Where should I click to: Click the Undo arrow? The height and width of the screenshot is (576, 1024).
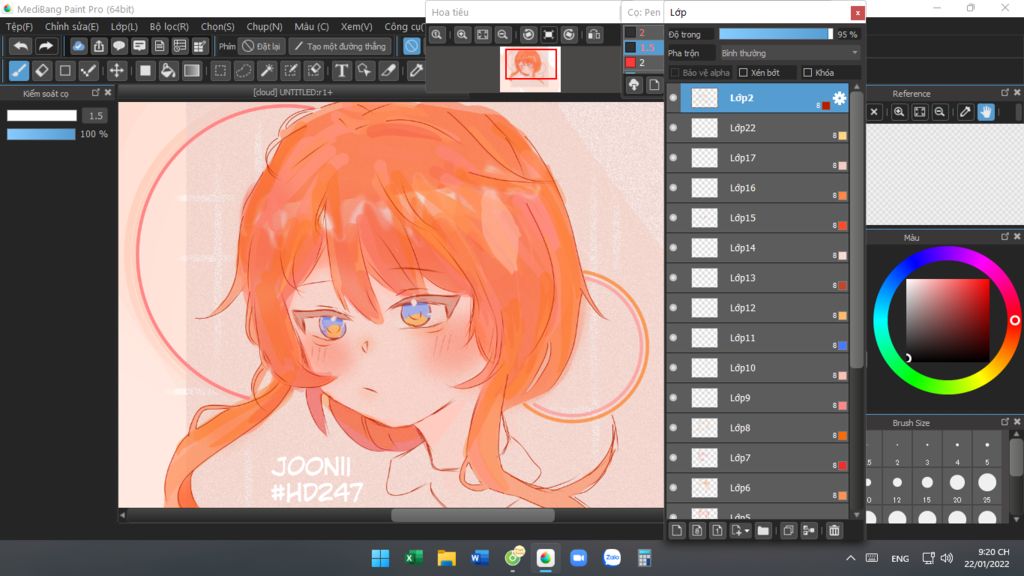(21, 46)
